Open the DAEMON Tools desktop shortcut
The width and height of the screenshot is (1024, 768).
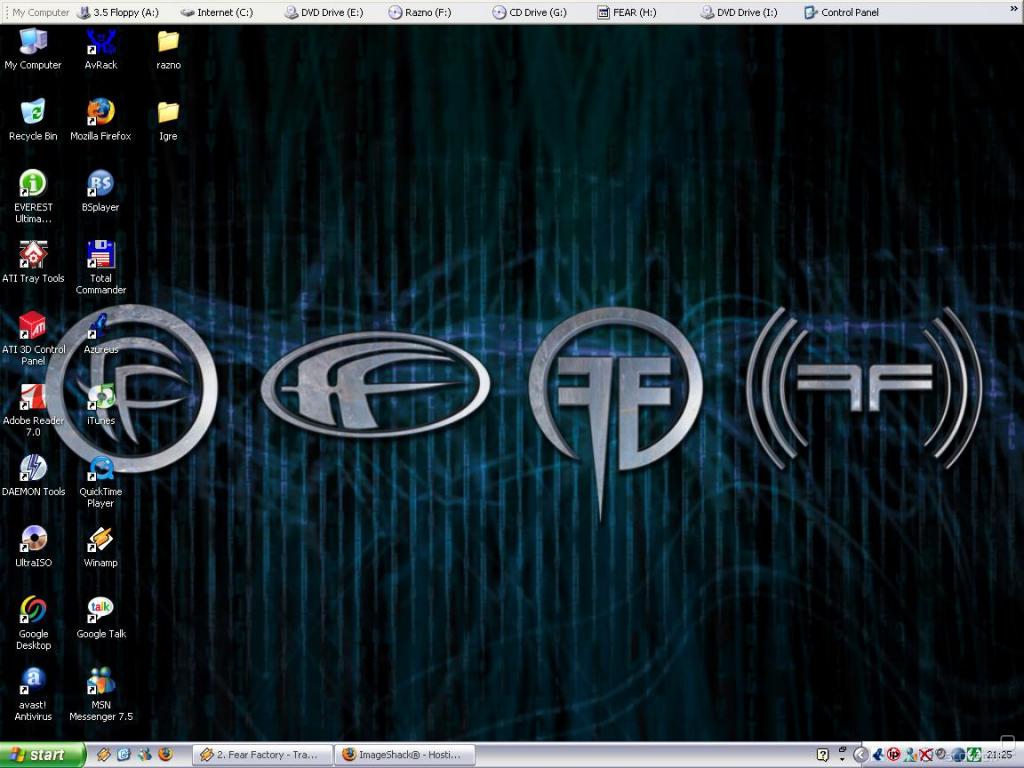tap(33, 476)
